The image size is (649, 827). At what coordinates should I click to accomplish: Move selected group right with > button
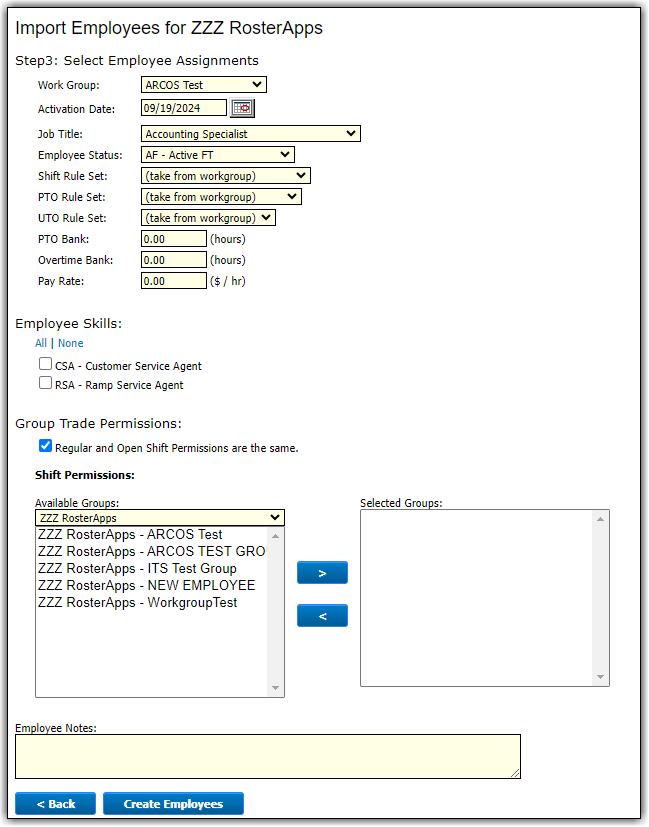(x=322, y=573)
